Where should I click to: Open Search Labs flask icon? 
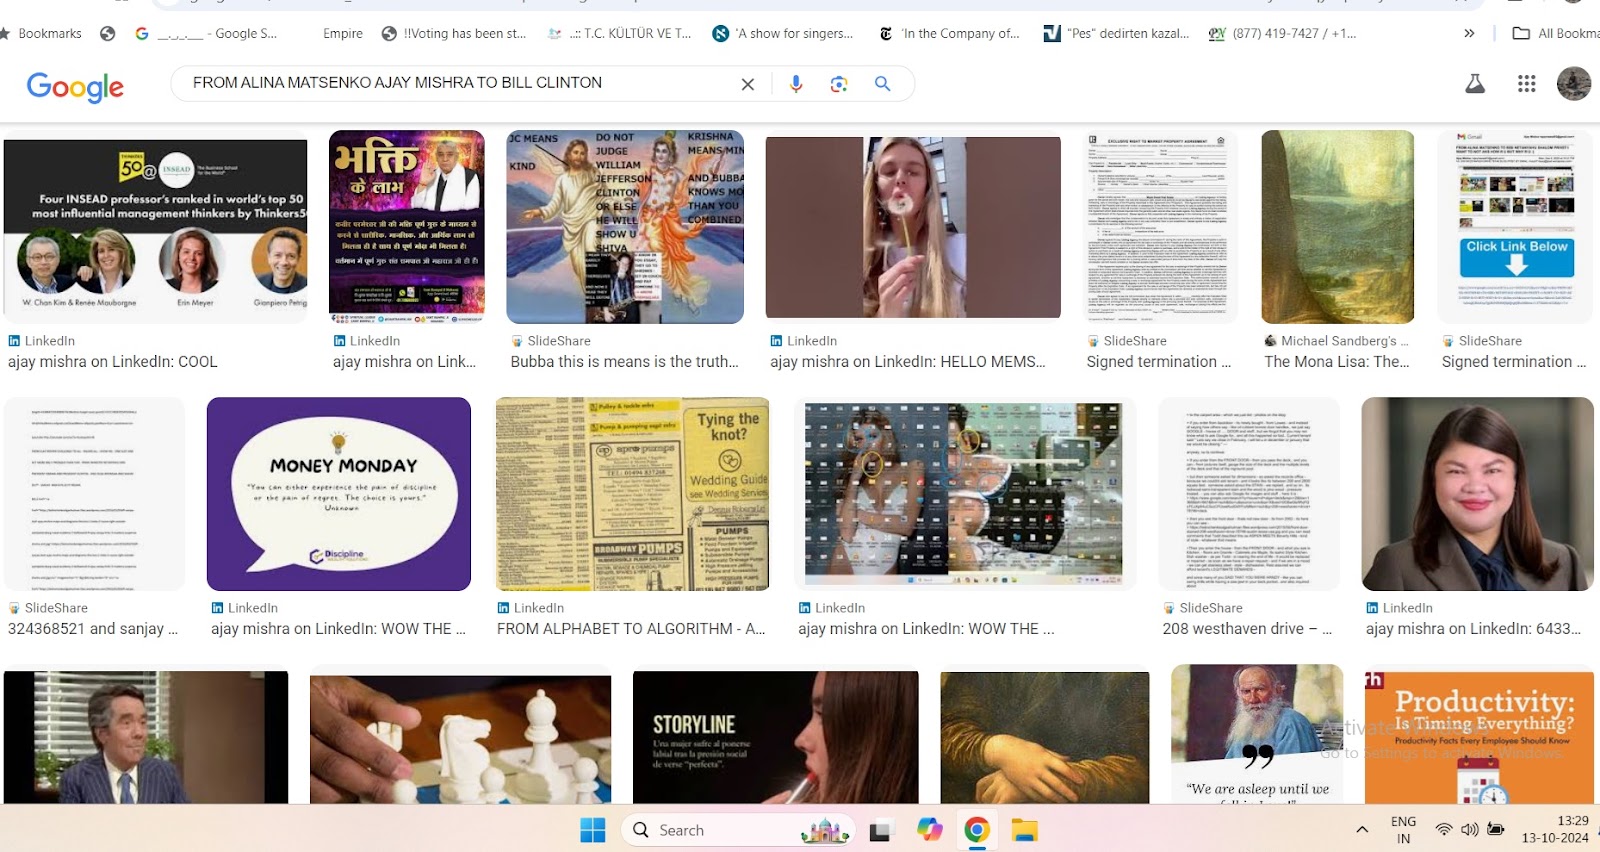(x=1474, y=84)
